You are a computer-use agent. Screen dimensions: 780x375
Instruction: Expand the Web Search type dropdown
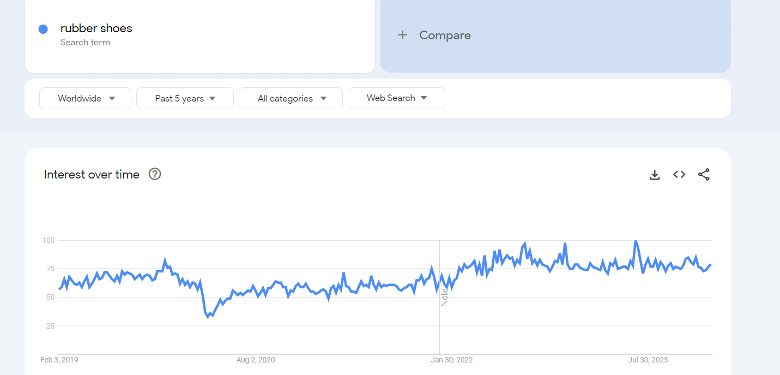[x=396, y=98]
